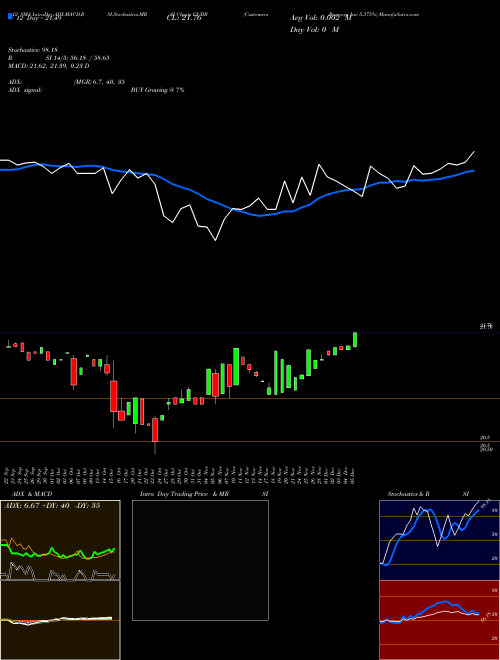The width and height of the screenshot is (500, 660).
Task: Click 'Intra Day Trading Price & MR' panel title
Action: 184,494
